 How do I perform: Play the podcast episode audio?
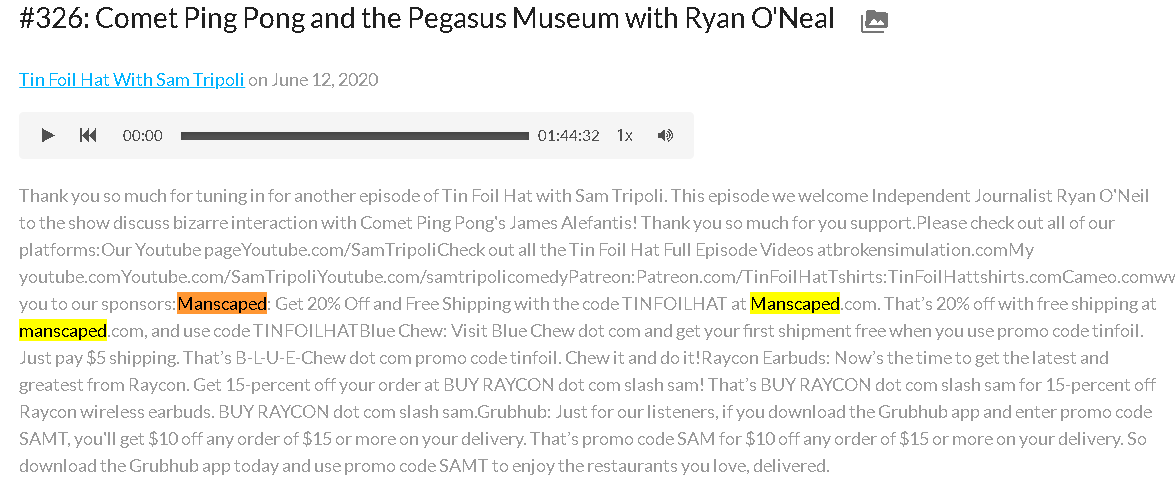(48, 136)
